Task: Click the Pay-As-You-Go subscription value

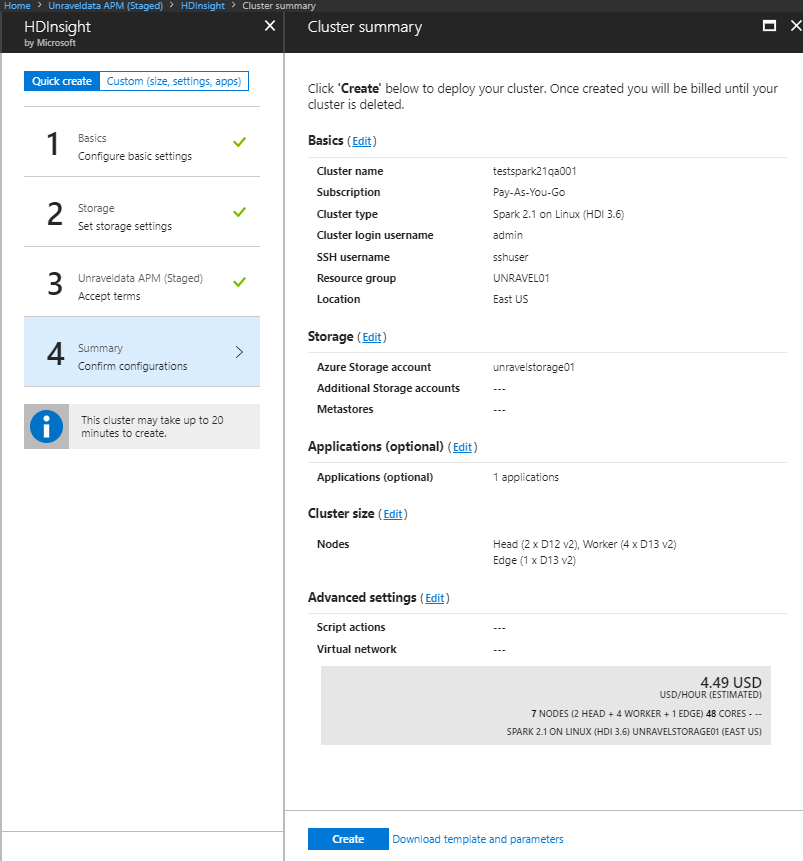Action: tap(529, 192)
